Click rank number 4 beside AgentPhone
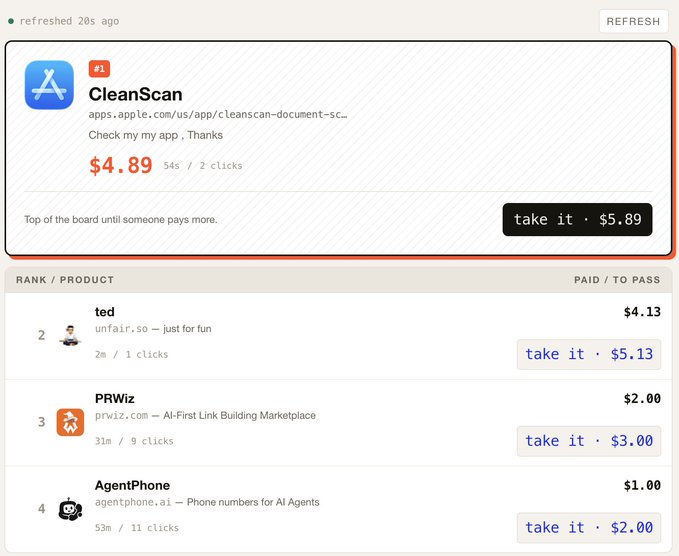The image size is (679, 556). (x=42, y=508)
